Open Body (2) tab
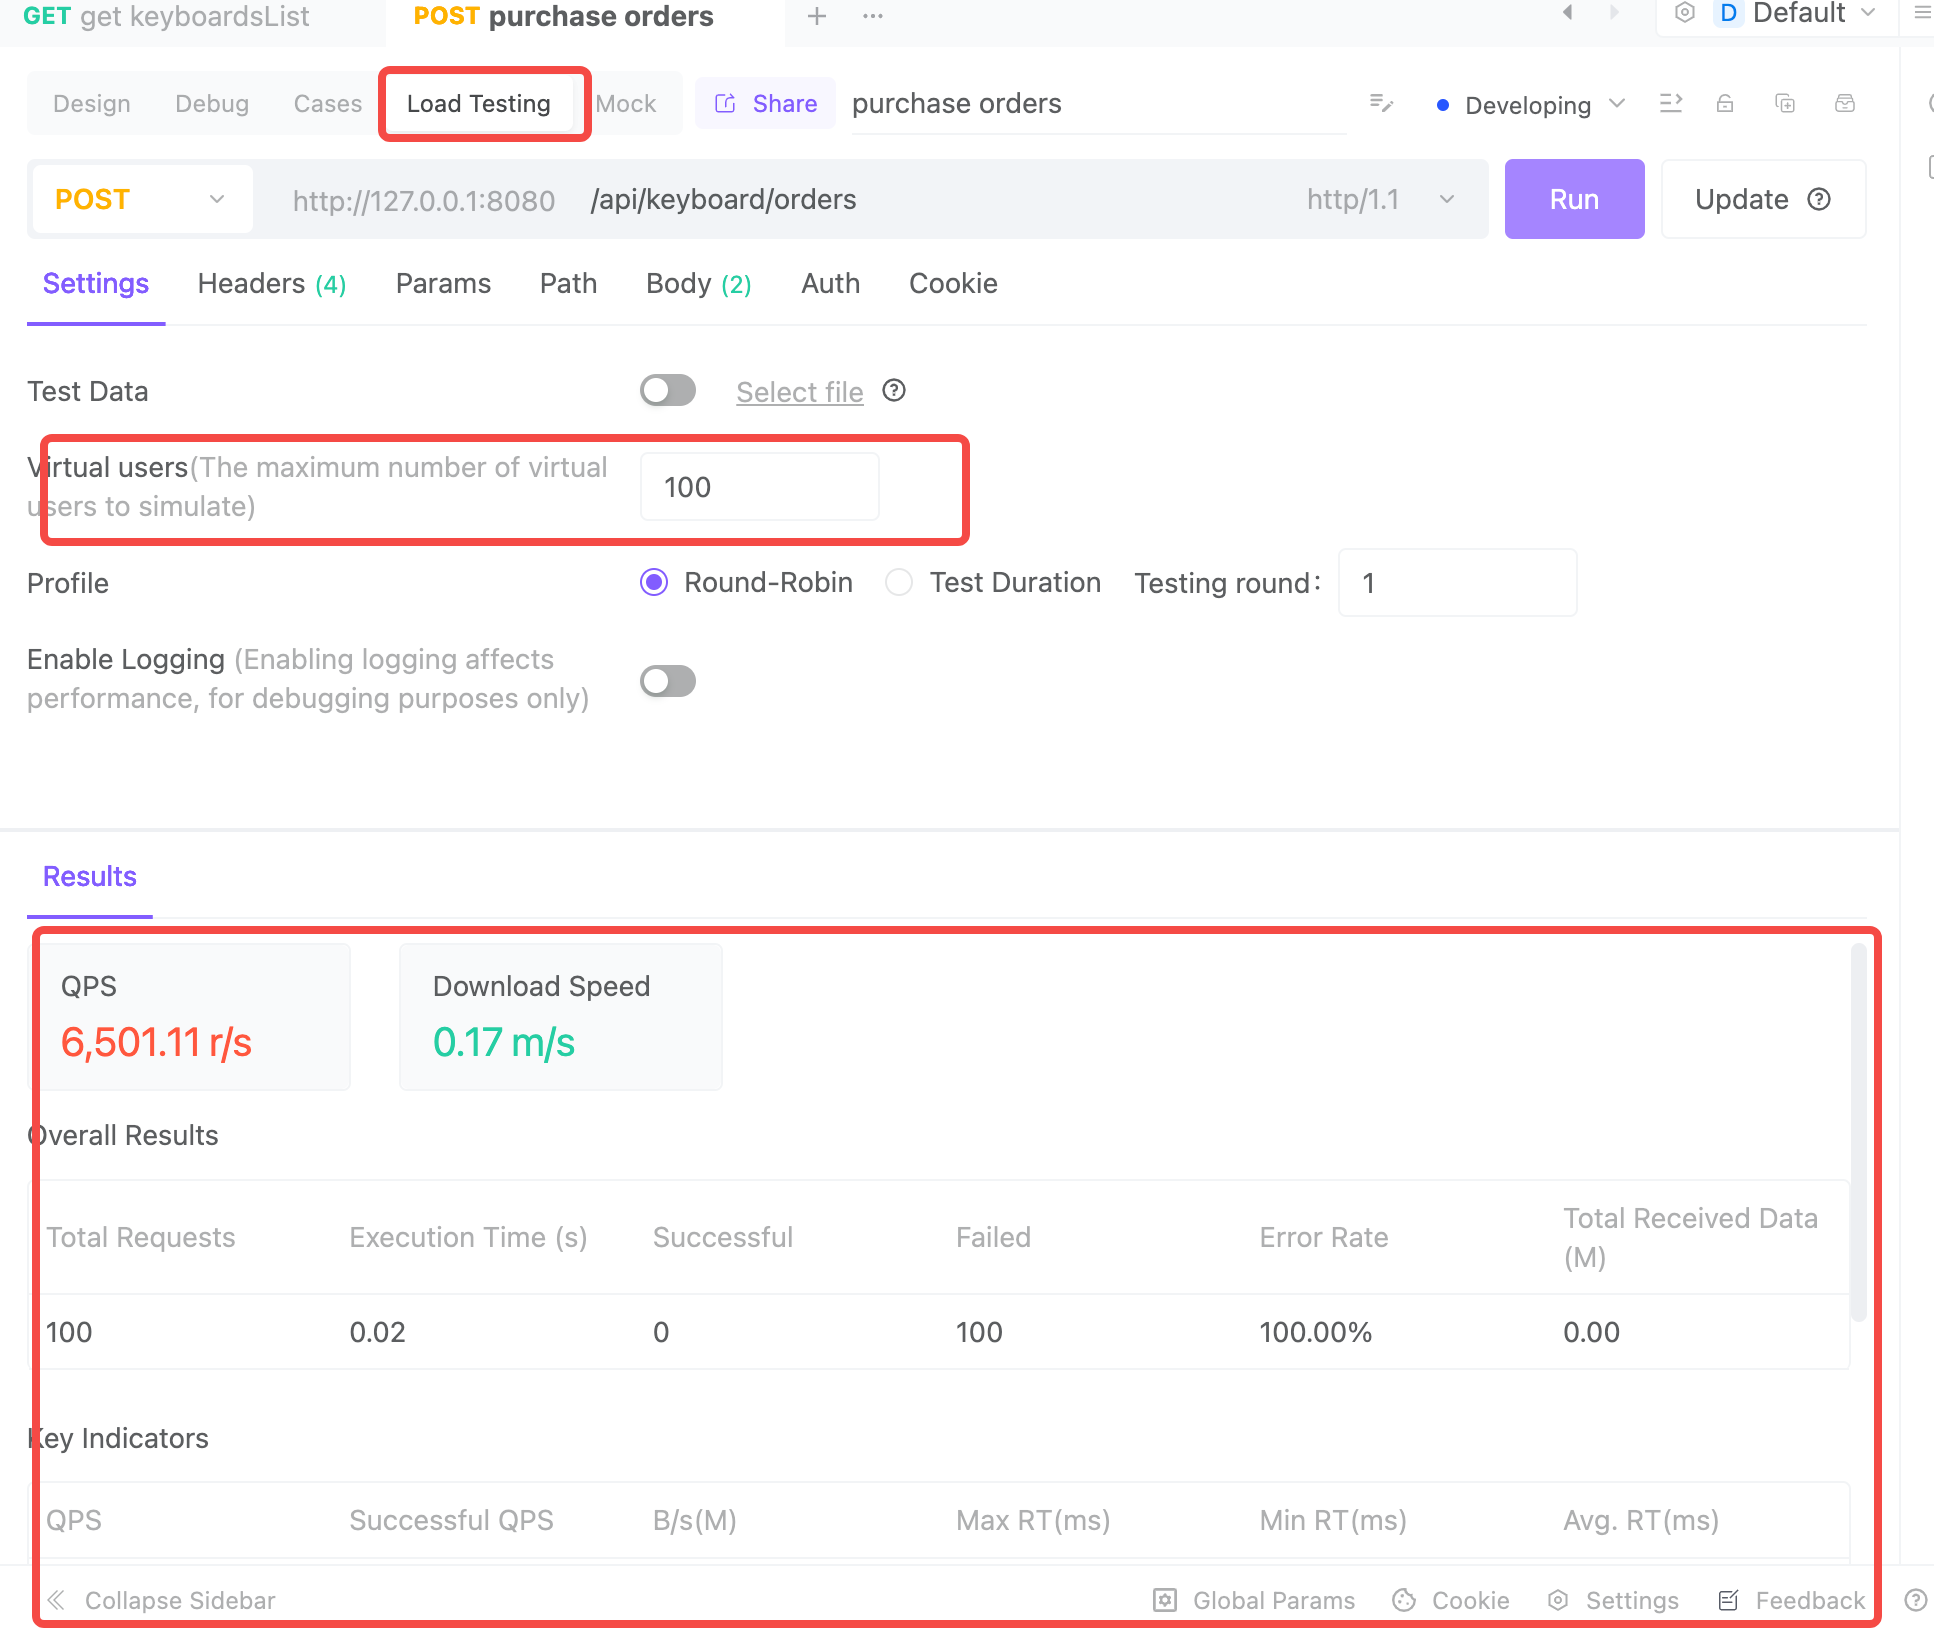 (699, 284)
